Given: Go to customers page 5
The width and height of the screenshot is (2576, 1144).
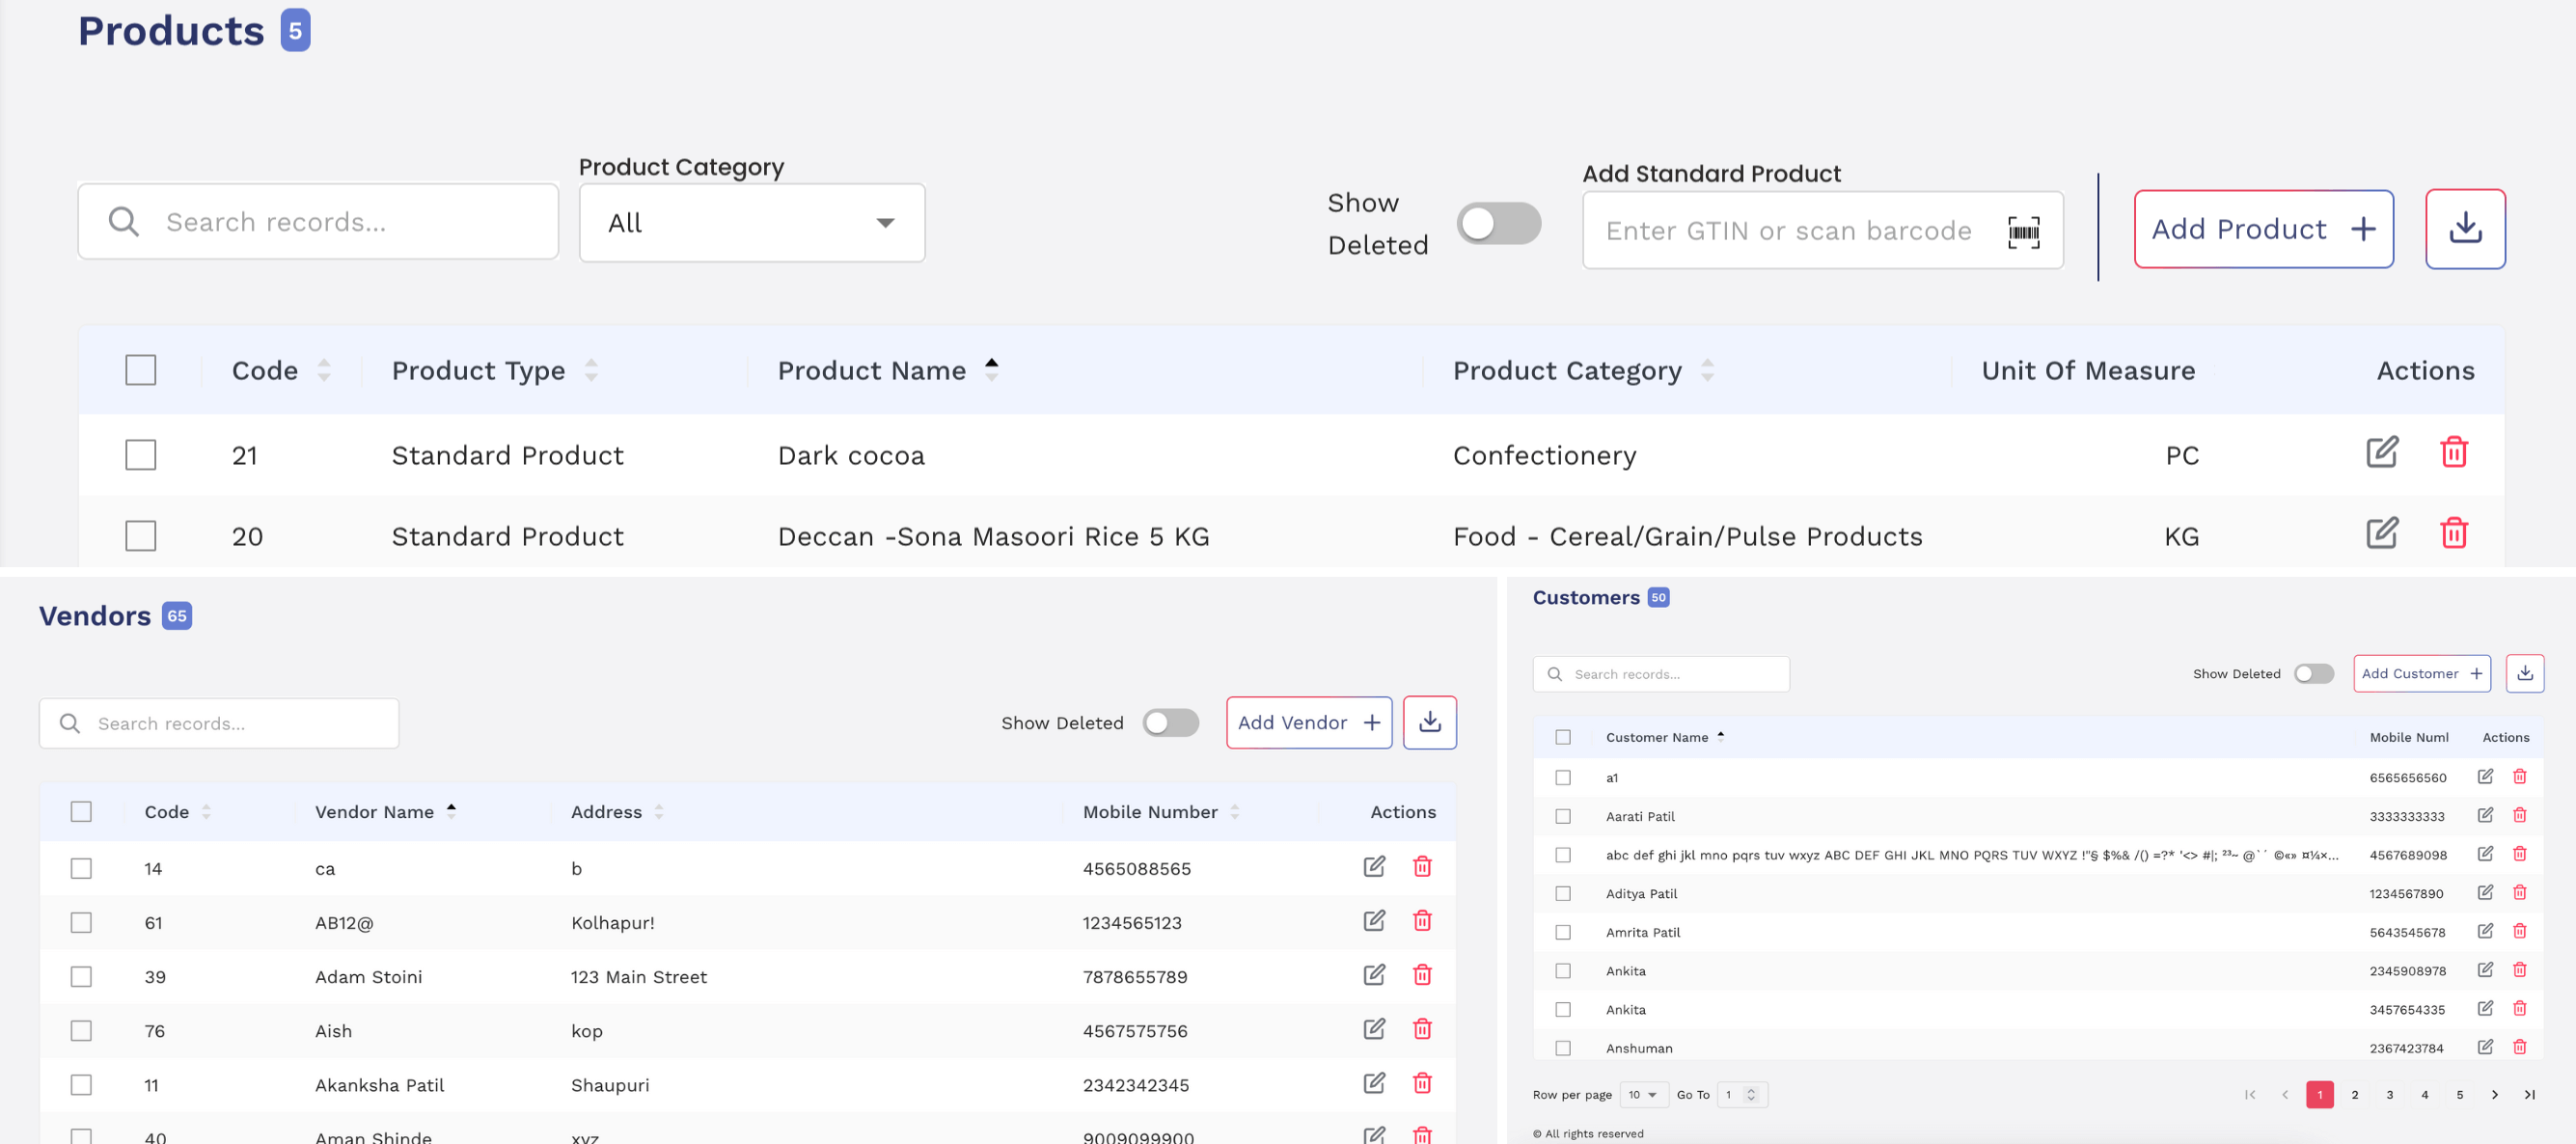Looking at the screenshot, I should [2460, 1094].
